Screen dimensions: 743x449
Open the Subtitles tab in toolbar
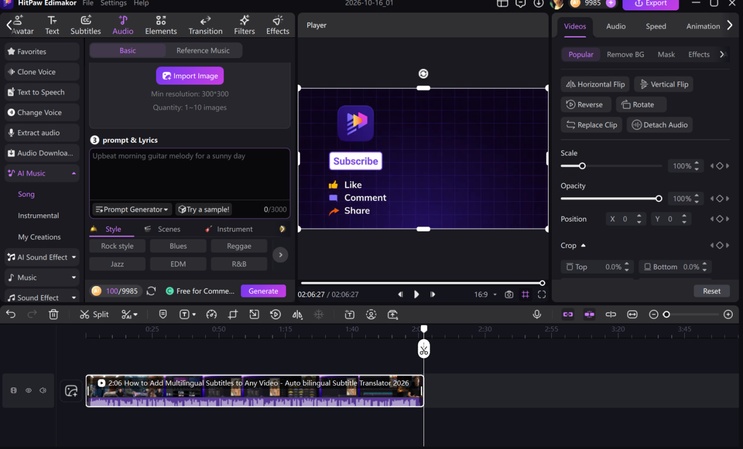[85, 25]
